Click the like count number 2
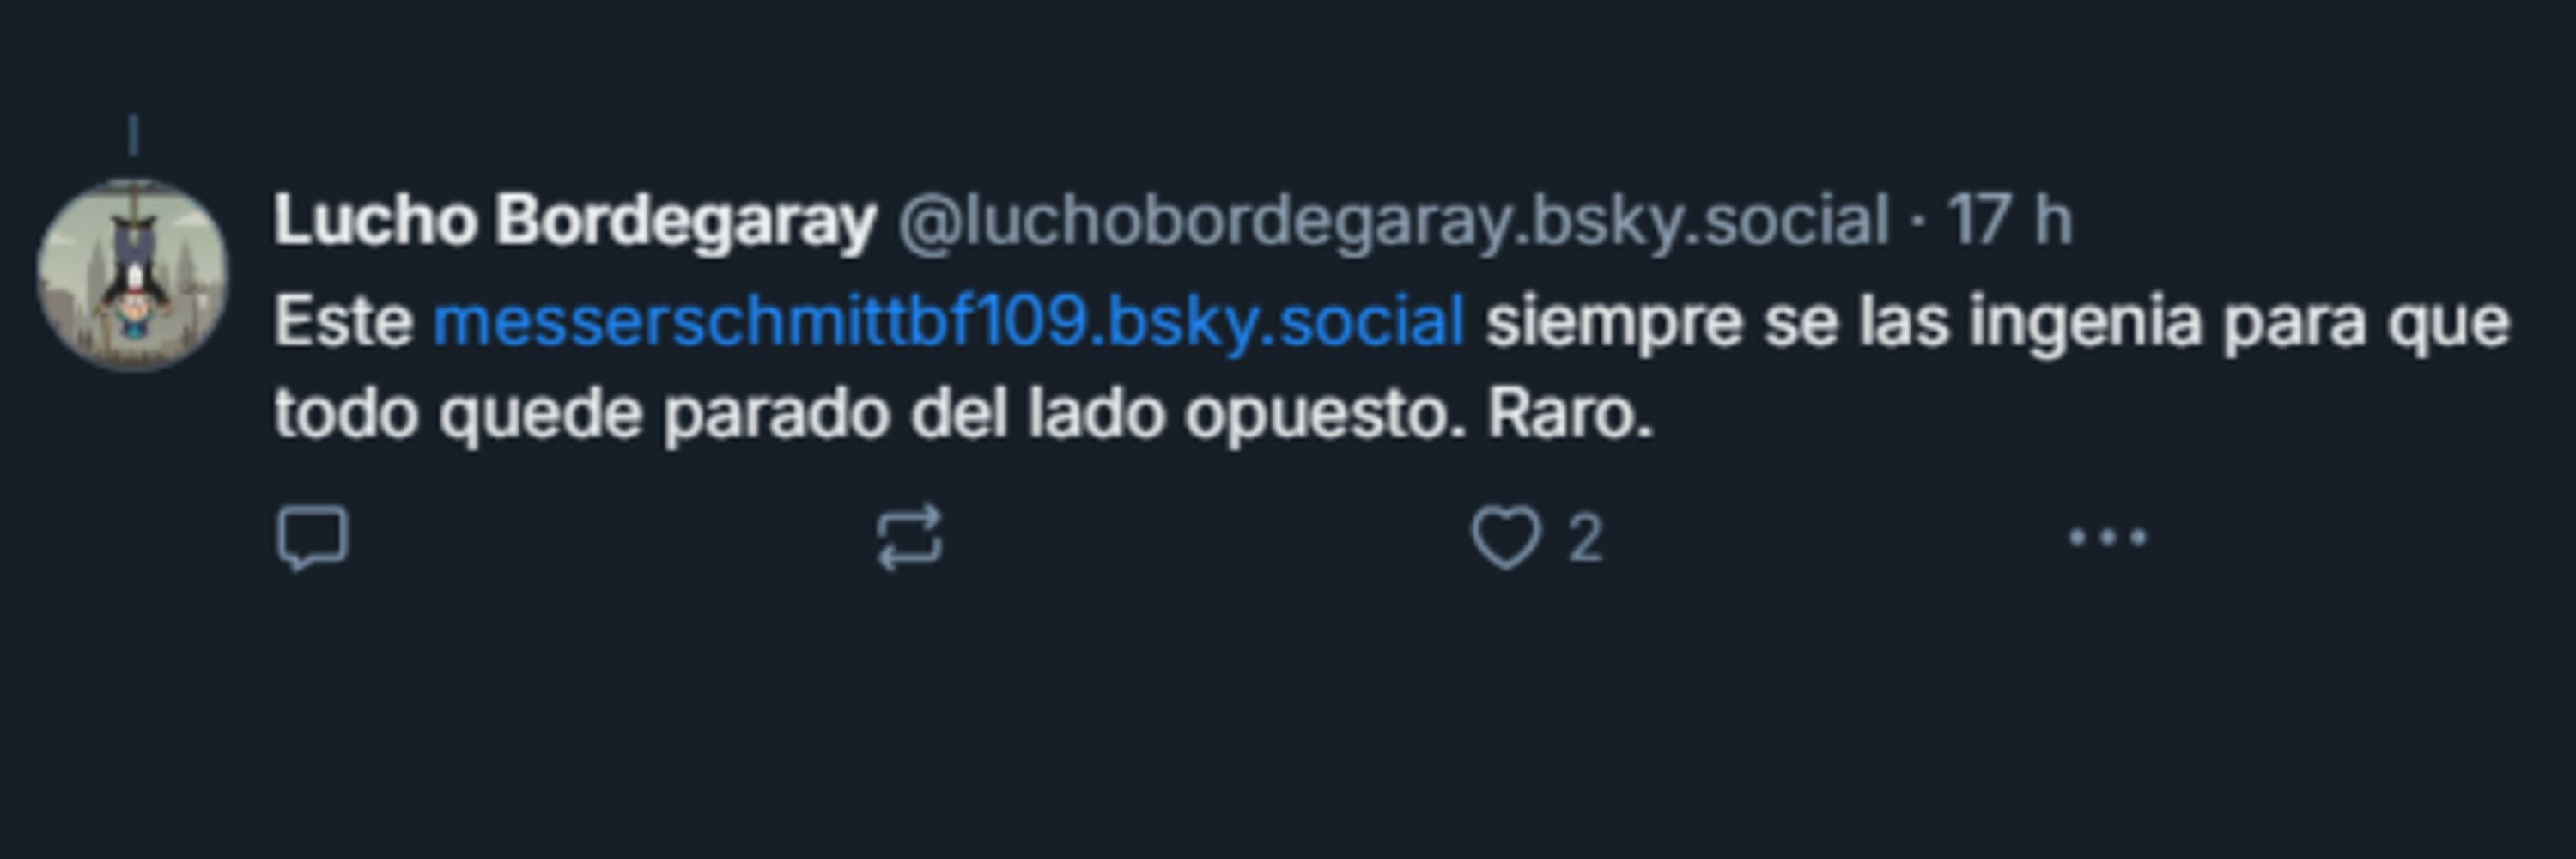The image size is (2576, 859). tap(1585, 538)
